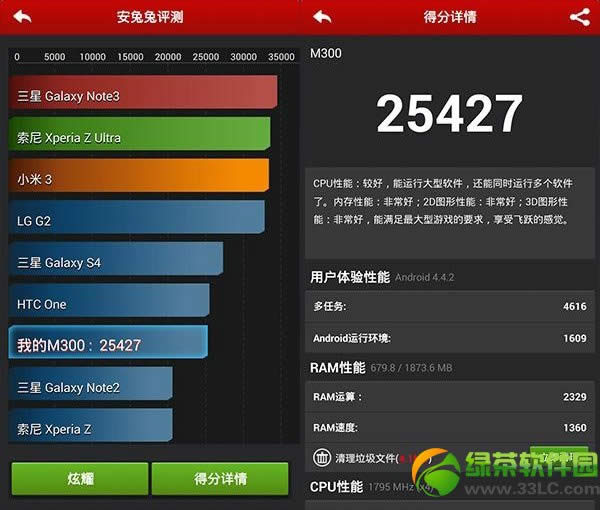600x510 pixels.
Task: Tap back arrow on 安兔兔评测 screen
Action: click(22, 17)
